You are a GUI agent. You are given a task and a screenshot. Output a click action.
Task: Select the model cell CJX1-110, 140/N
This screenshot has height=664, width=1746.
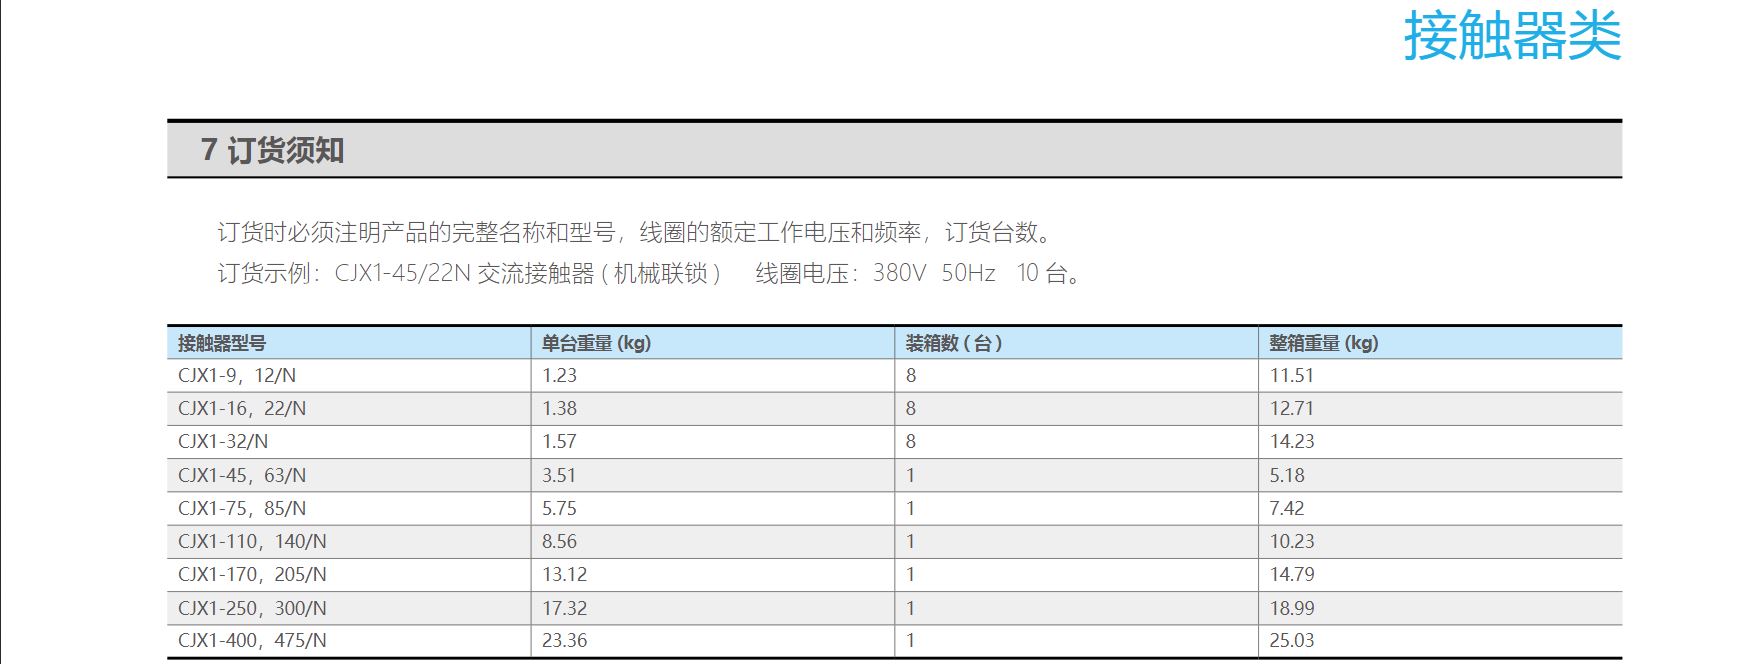click(x=252, y=542)
